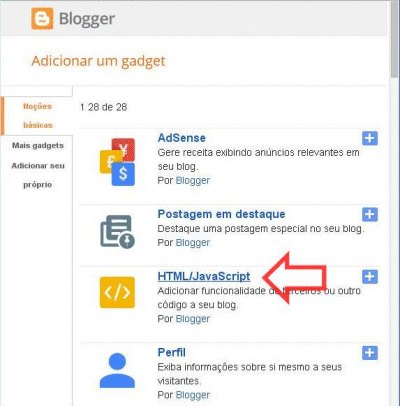Add Postagem em destaque using plus icon
The image size is (400, 406).
coord(370,214)
